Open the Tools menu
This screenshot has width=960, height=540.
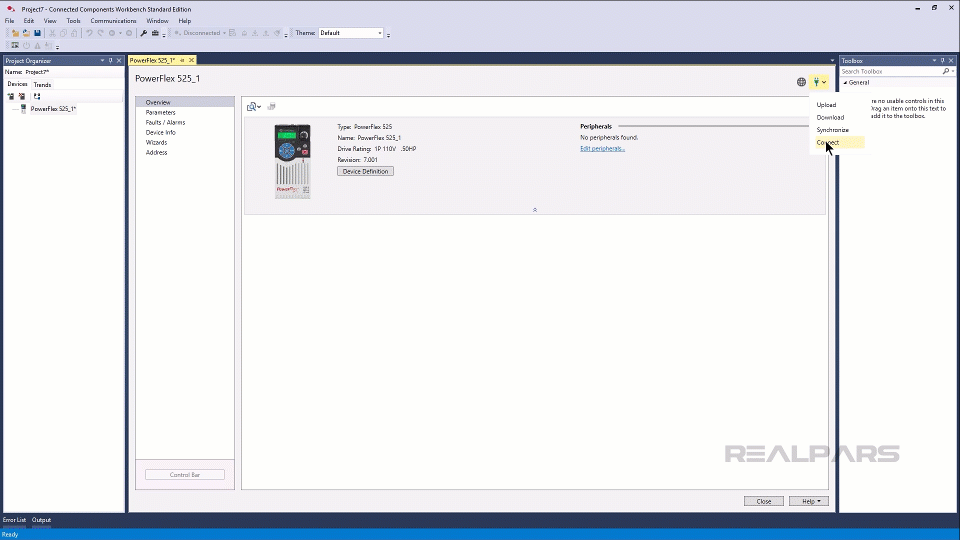click(x=73, y=21)
